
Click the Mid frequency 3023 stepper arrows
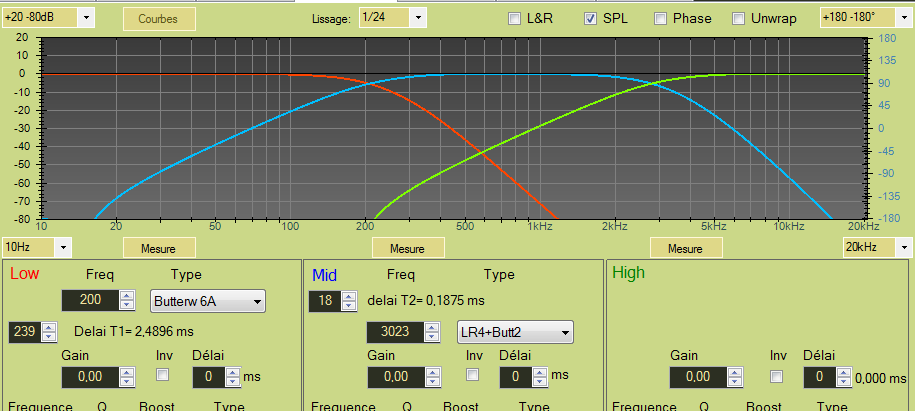coord(434,332)
